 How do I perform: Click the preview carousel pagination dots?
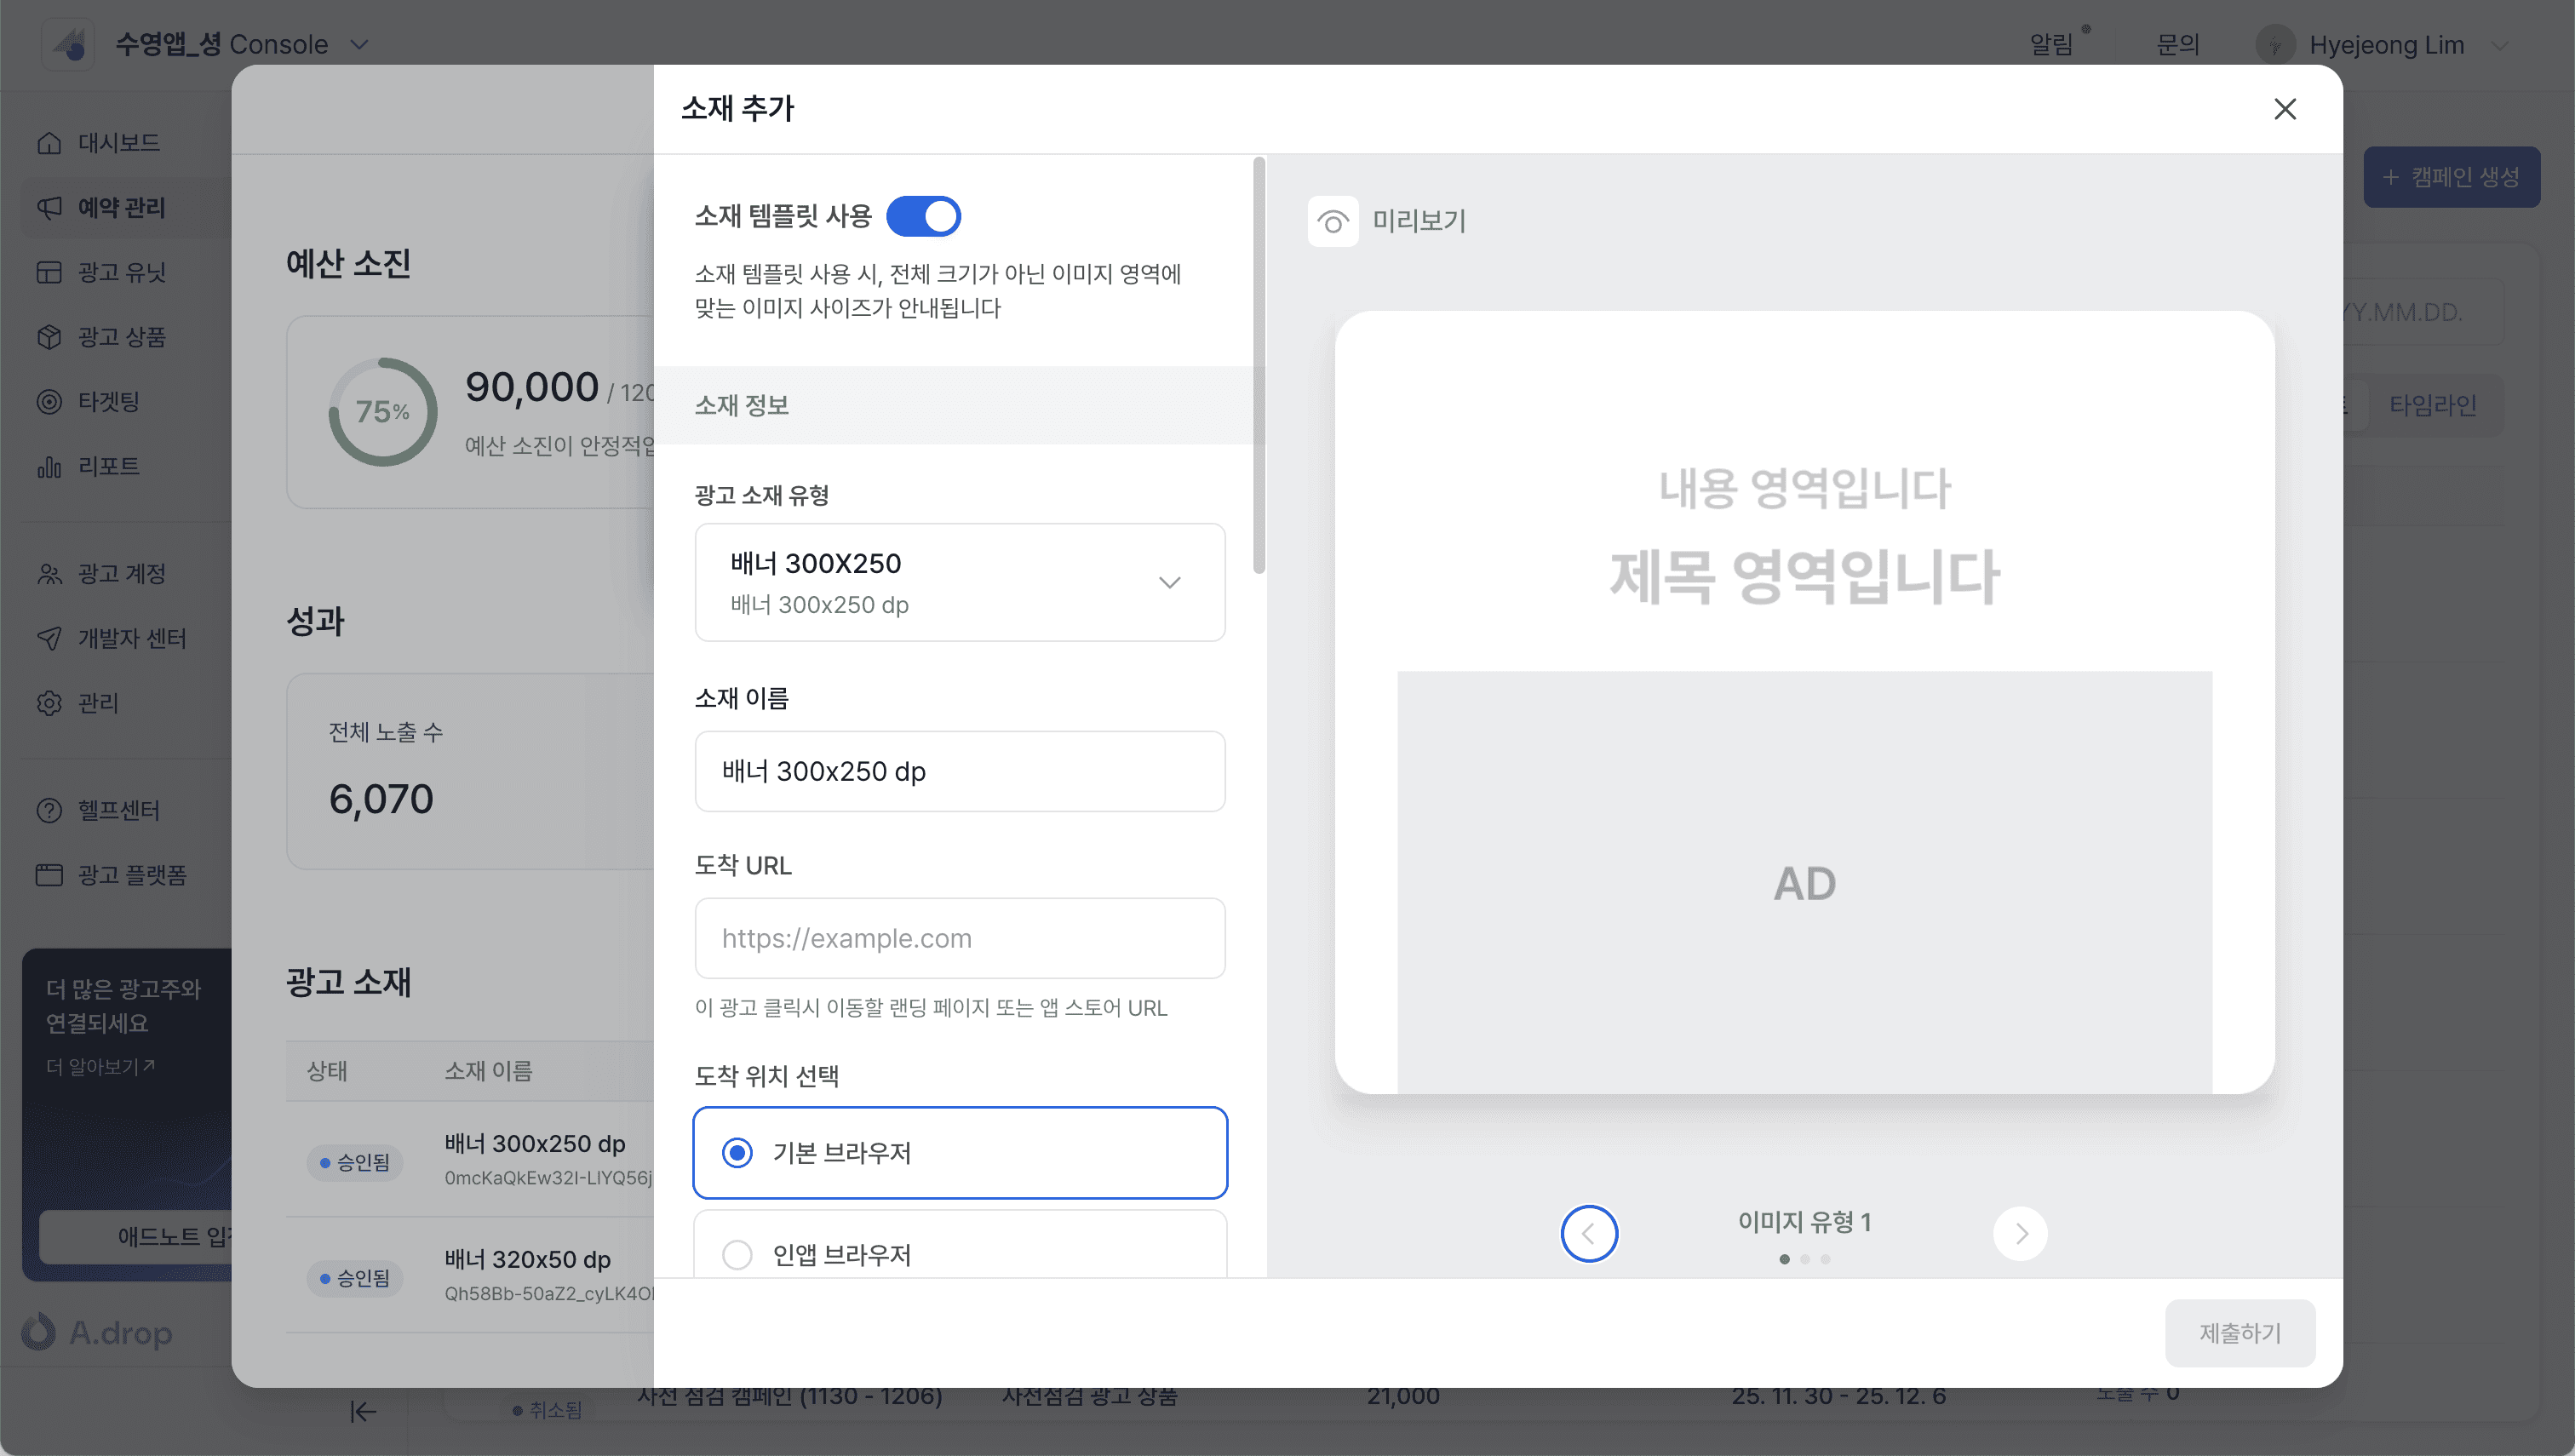[1805, 1259]
